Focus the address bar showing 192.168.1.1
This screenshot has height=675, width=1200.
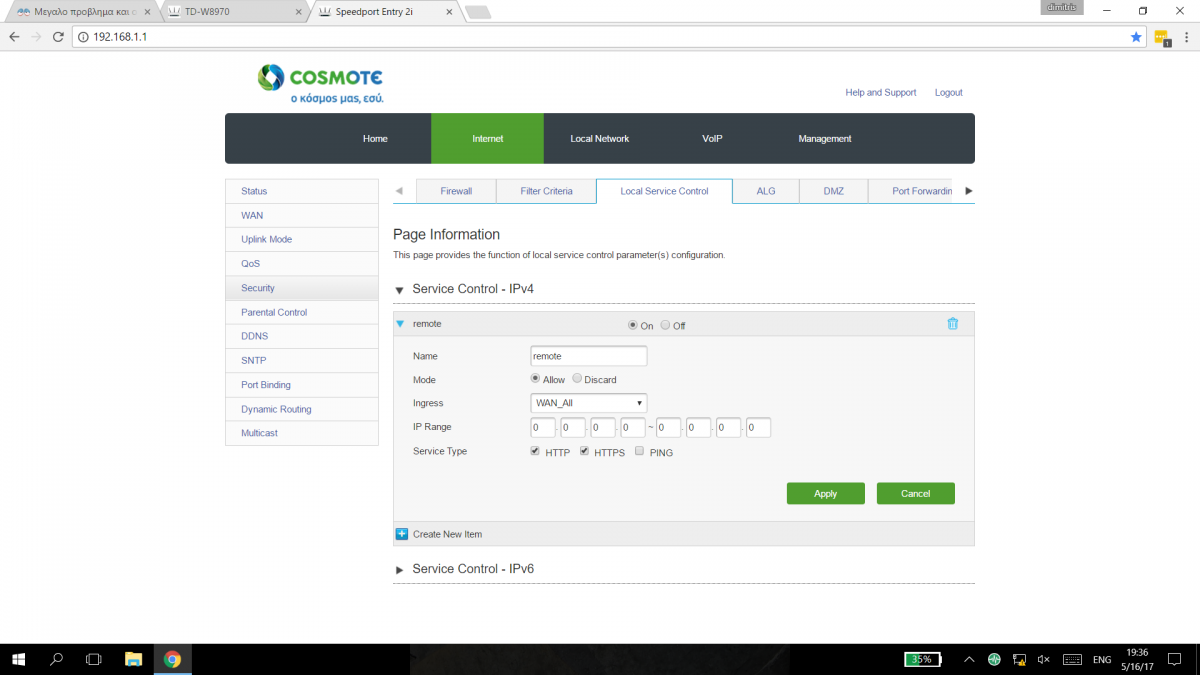point(600,37)
